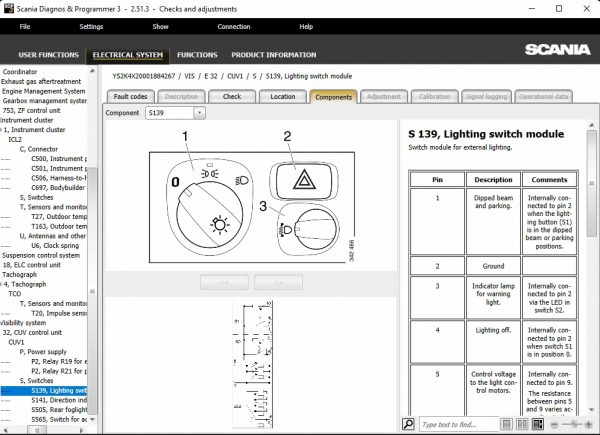Click tree panel scroll-down arrow

coord(92,420)
